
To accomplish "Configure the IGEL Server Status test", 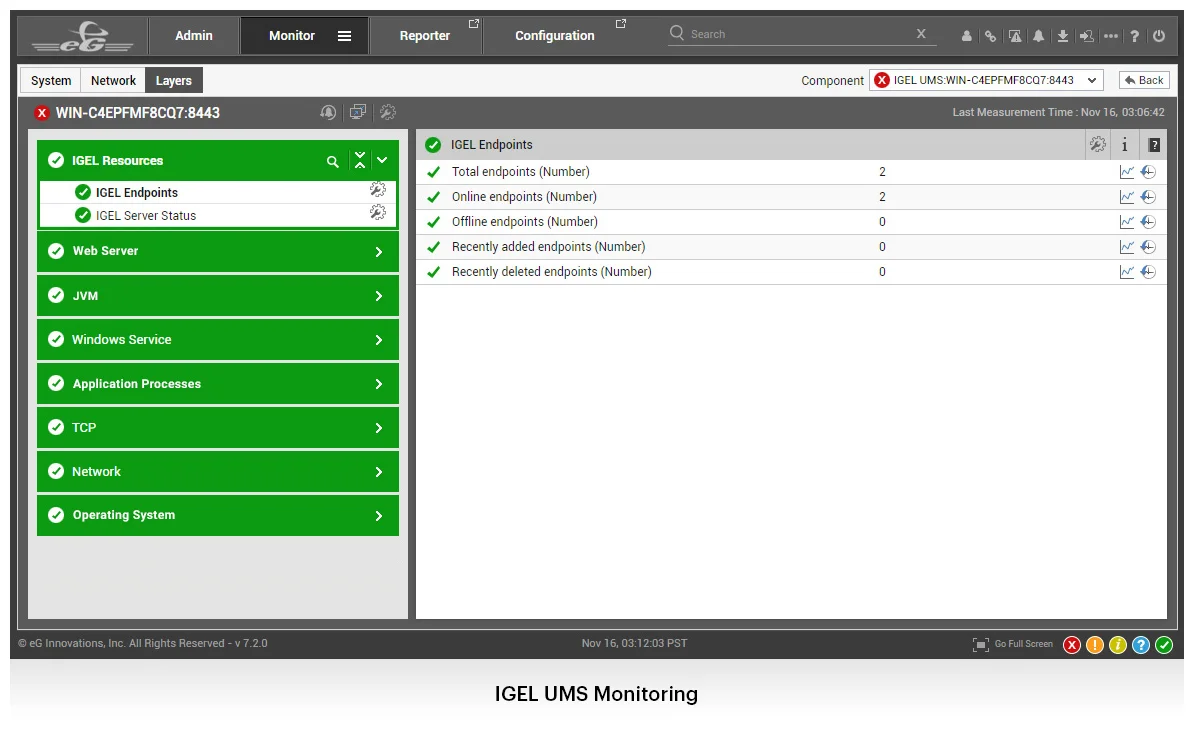I will pyautogui.click(x=378, y=213).
